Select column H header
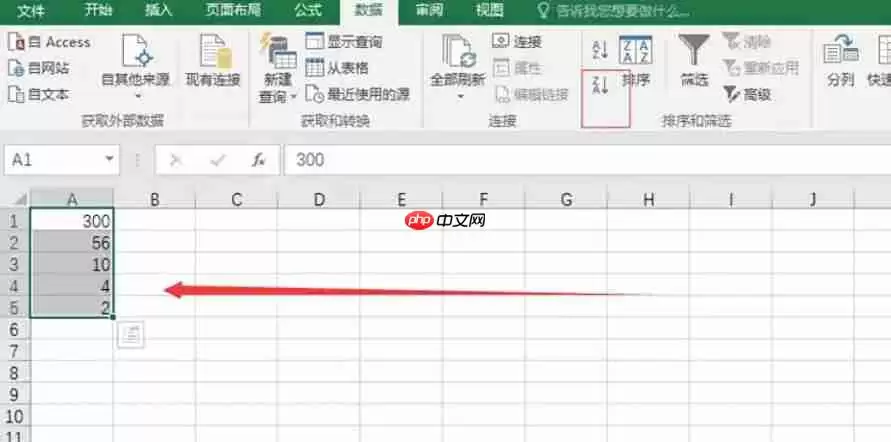Screen dimensions: 891x442 coord(648,199)
